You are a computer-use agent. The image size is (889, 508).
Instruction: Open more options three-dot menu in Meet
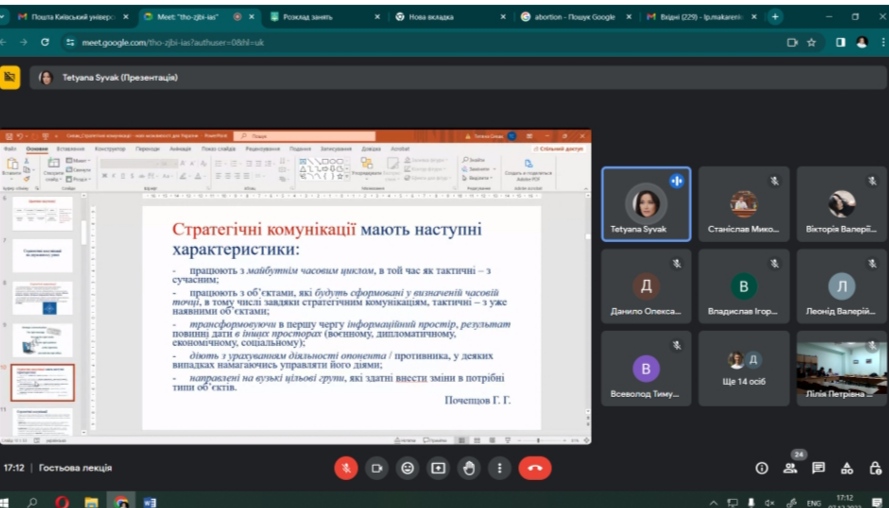pos(499,467)
